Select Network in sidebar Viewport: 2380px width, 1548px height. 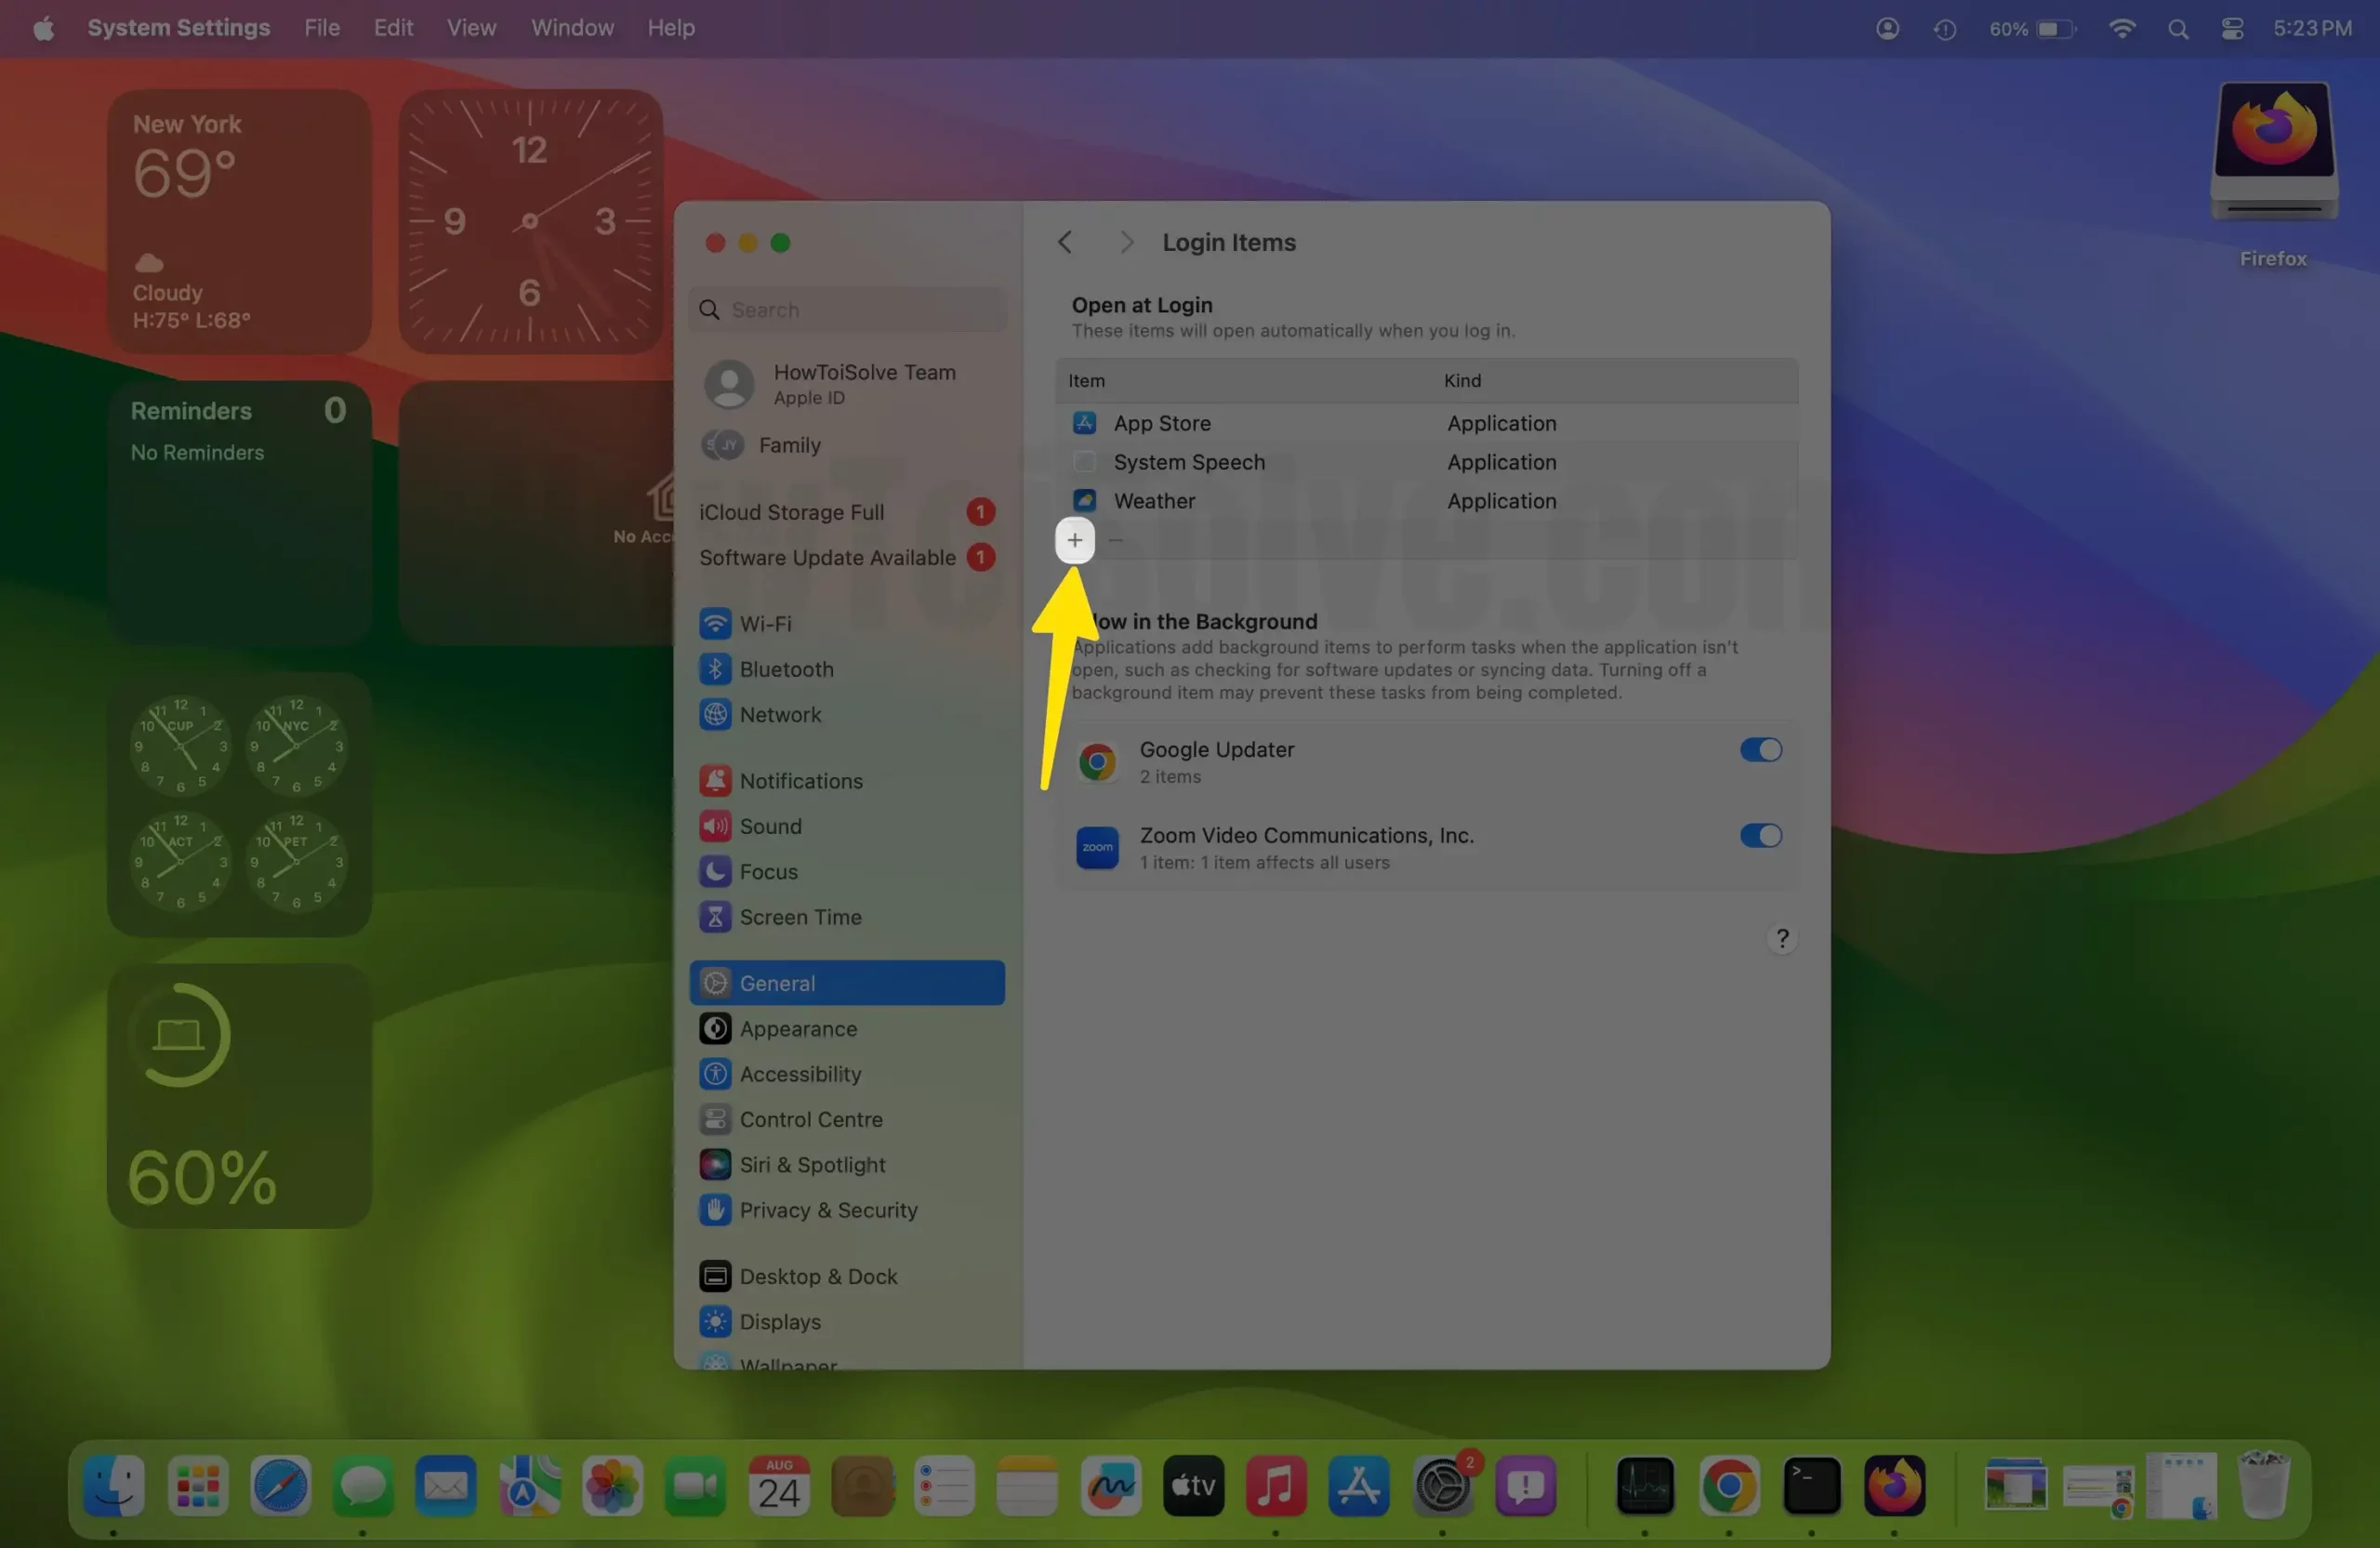tap(848, 715)
